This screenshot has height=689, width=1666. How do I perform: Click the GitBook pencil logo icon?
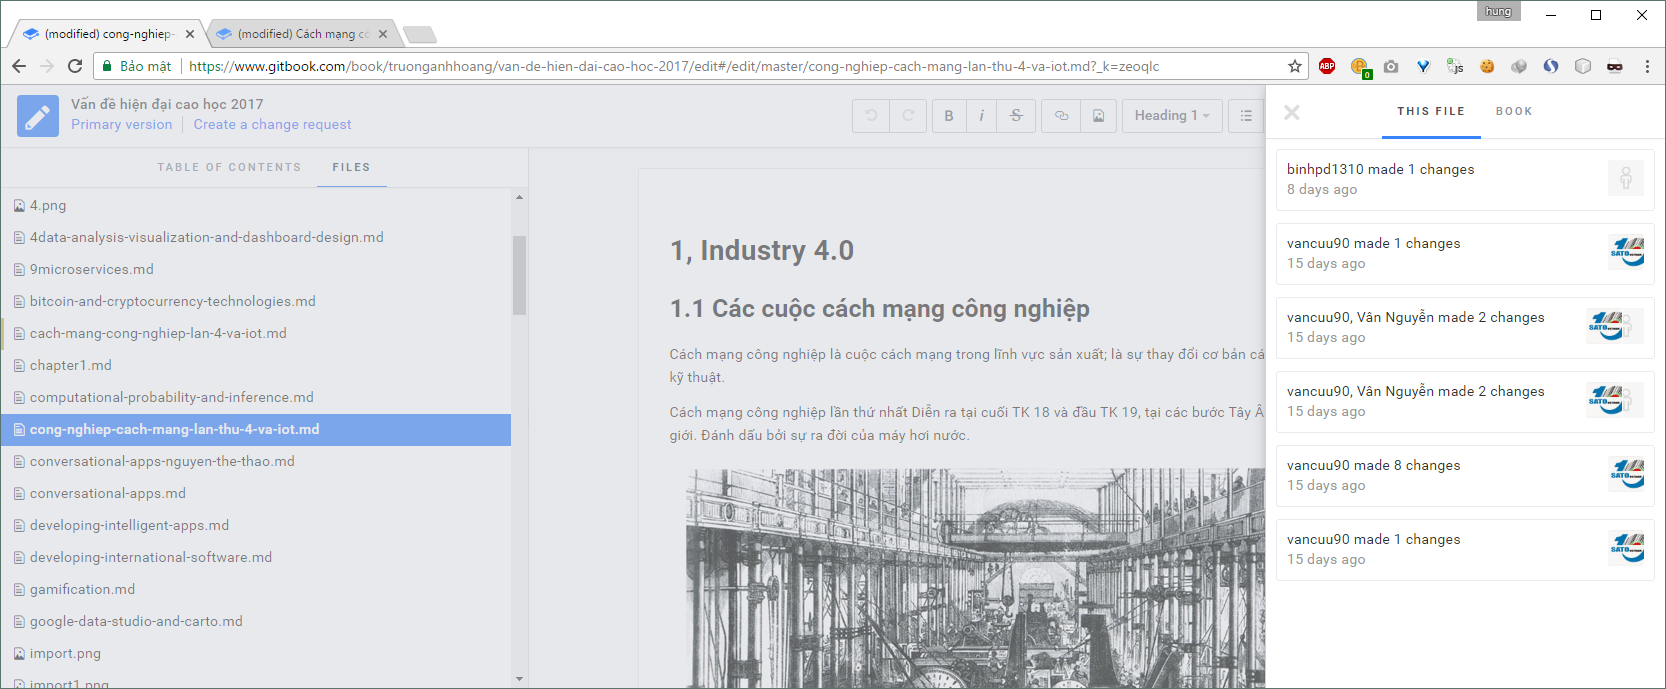tap(38, 116)
